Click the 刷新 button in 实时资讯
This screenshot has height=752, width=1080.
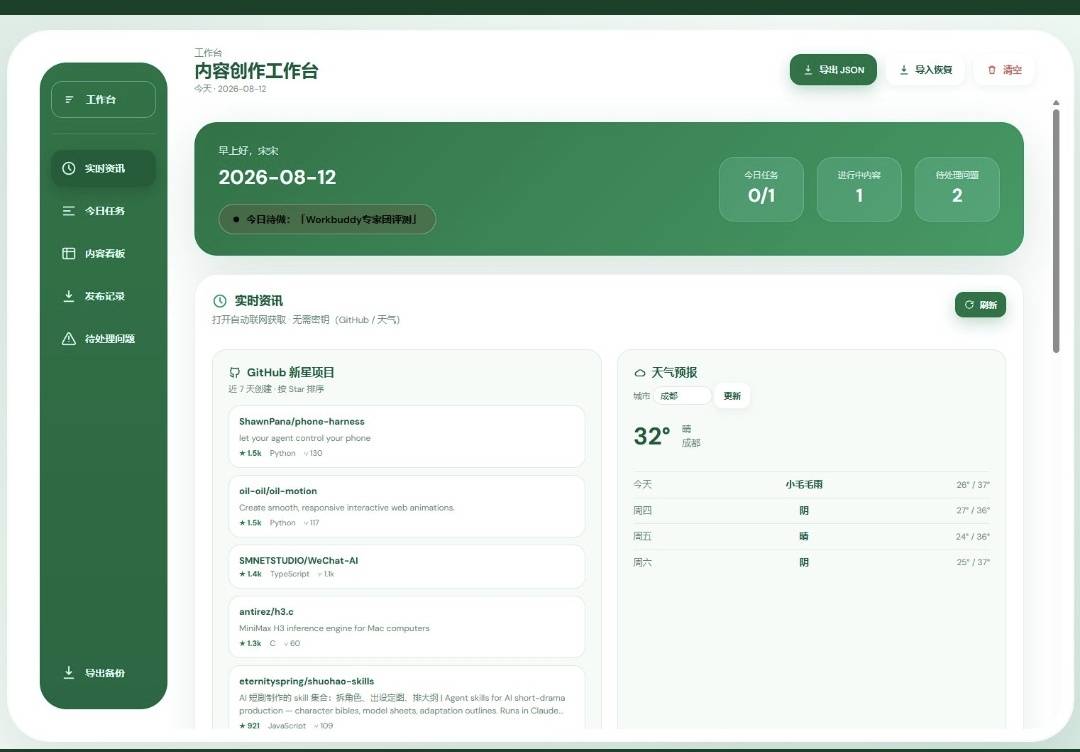[980, 305]
